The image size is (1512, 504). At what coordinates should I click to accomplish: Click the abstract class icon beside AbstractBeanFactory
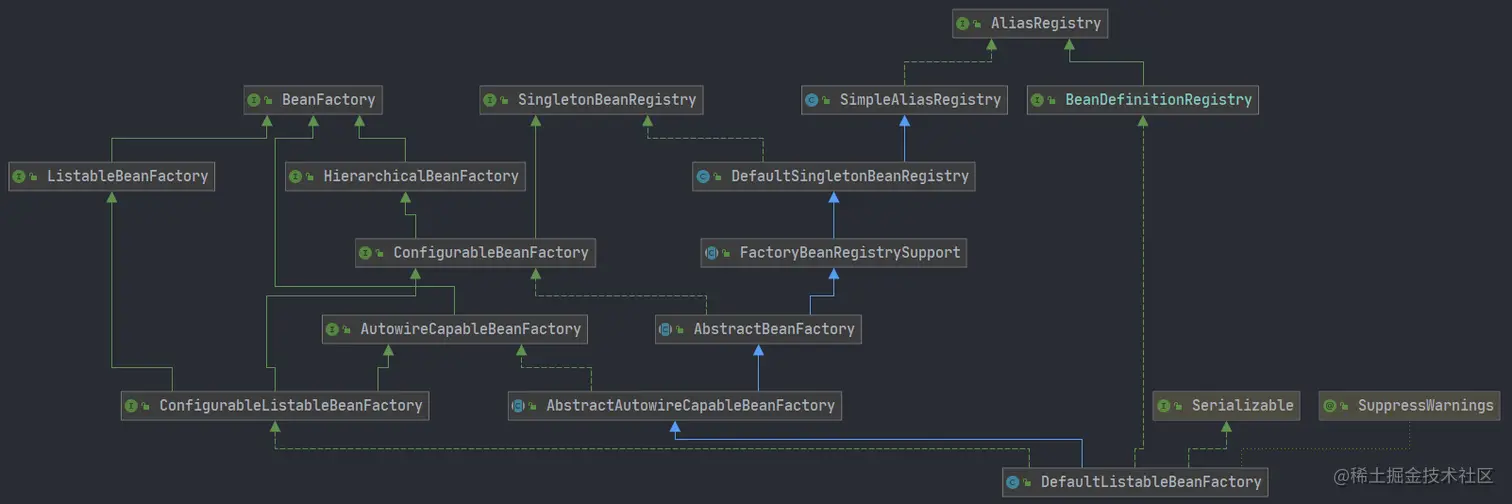(x=666, y=330)
